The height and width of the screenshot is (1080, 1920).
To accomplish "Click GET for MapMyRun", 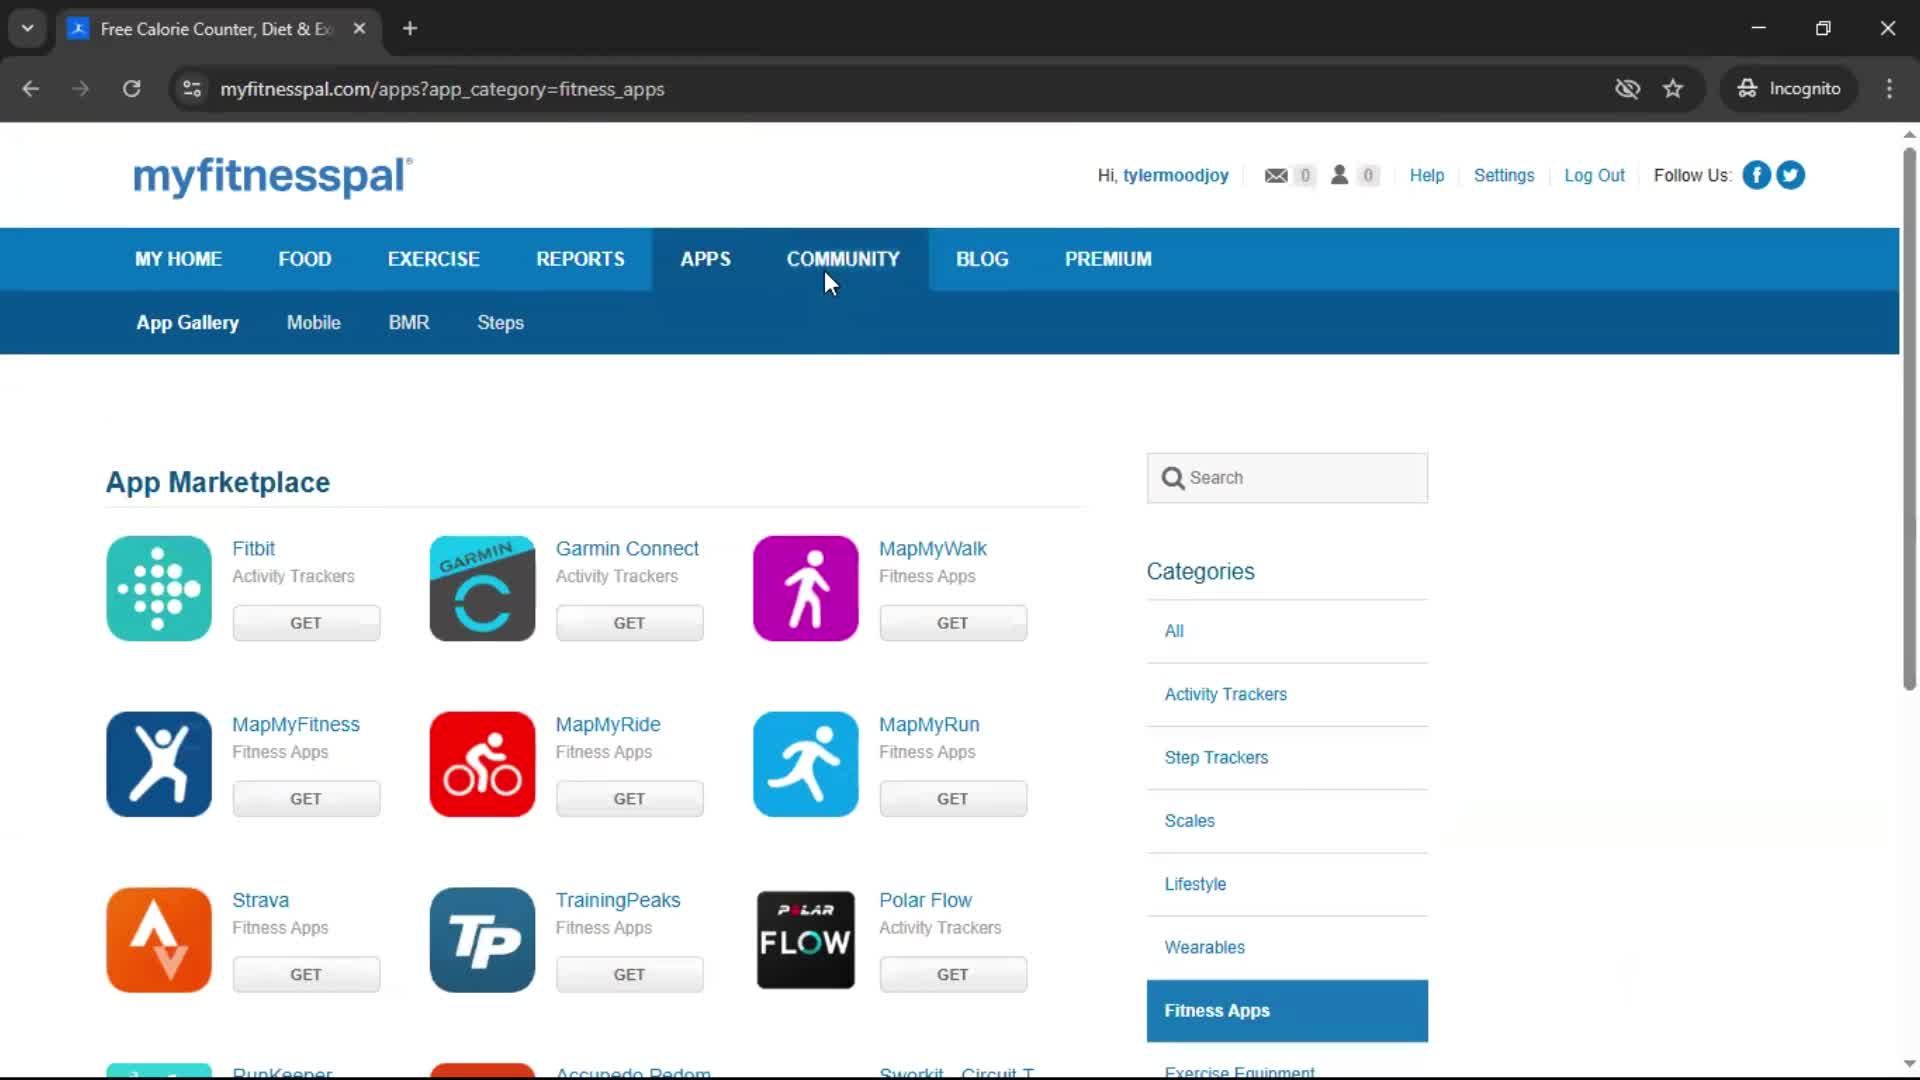I will click(x=952, y=799).
